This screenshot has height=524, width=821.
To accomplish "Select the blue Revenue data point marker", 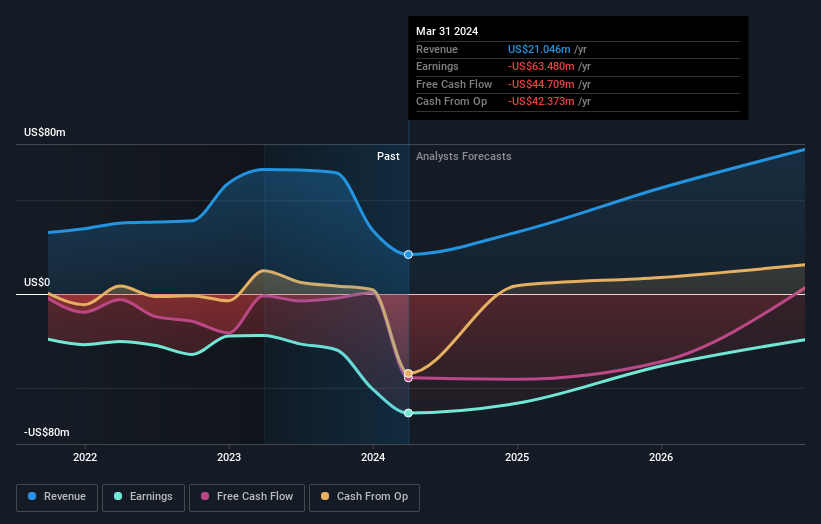I will [x=408, y=254].
